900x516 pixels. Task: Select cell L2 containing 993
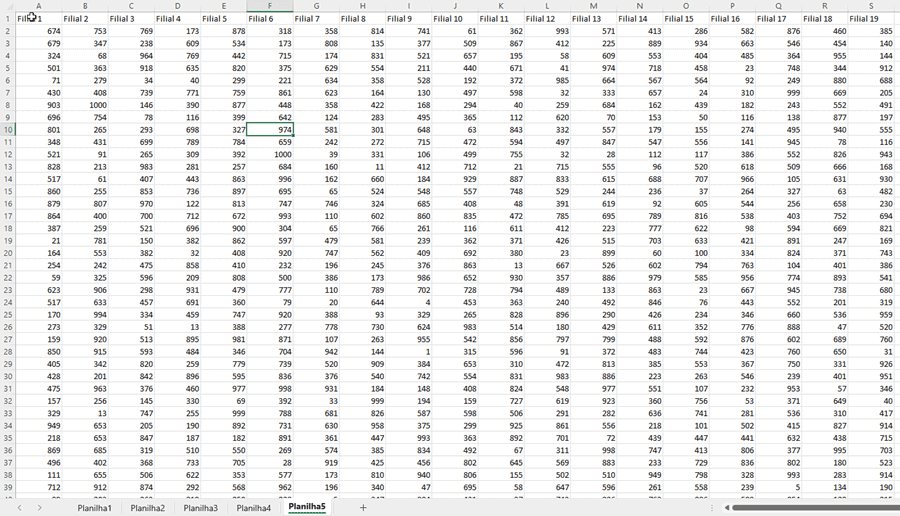coord(547,31)
